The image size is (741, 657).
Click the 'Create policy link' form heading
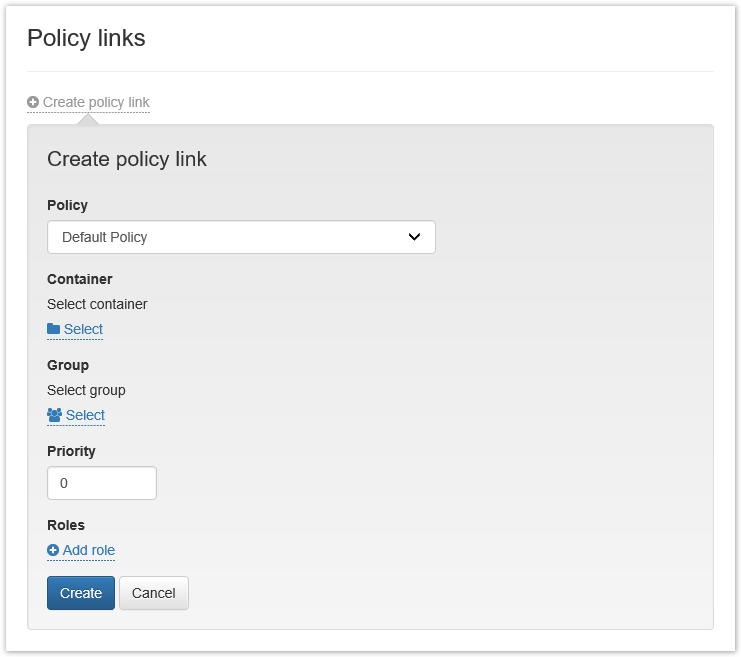coord(127,159)
